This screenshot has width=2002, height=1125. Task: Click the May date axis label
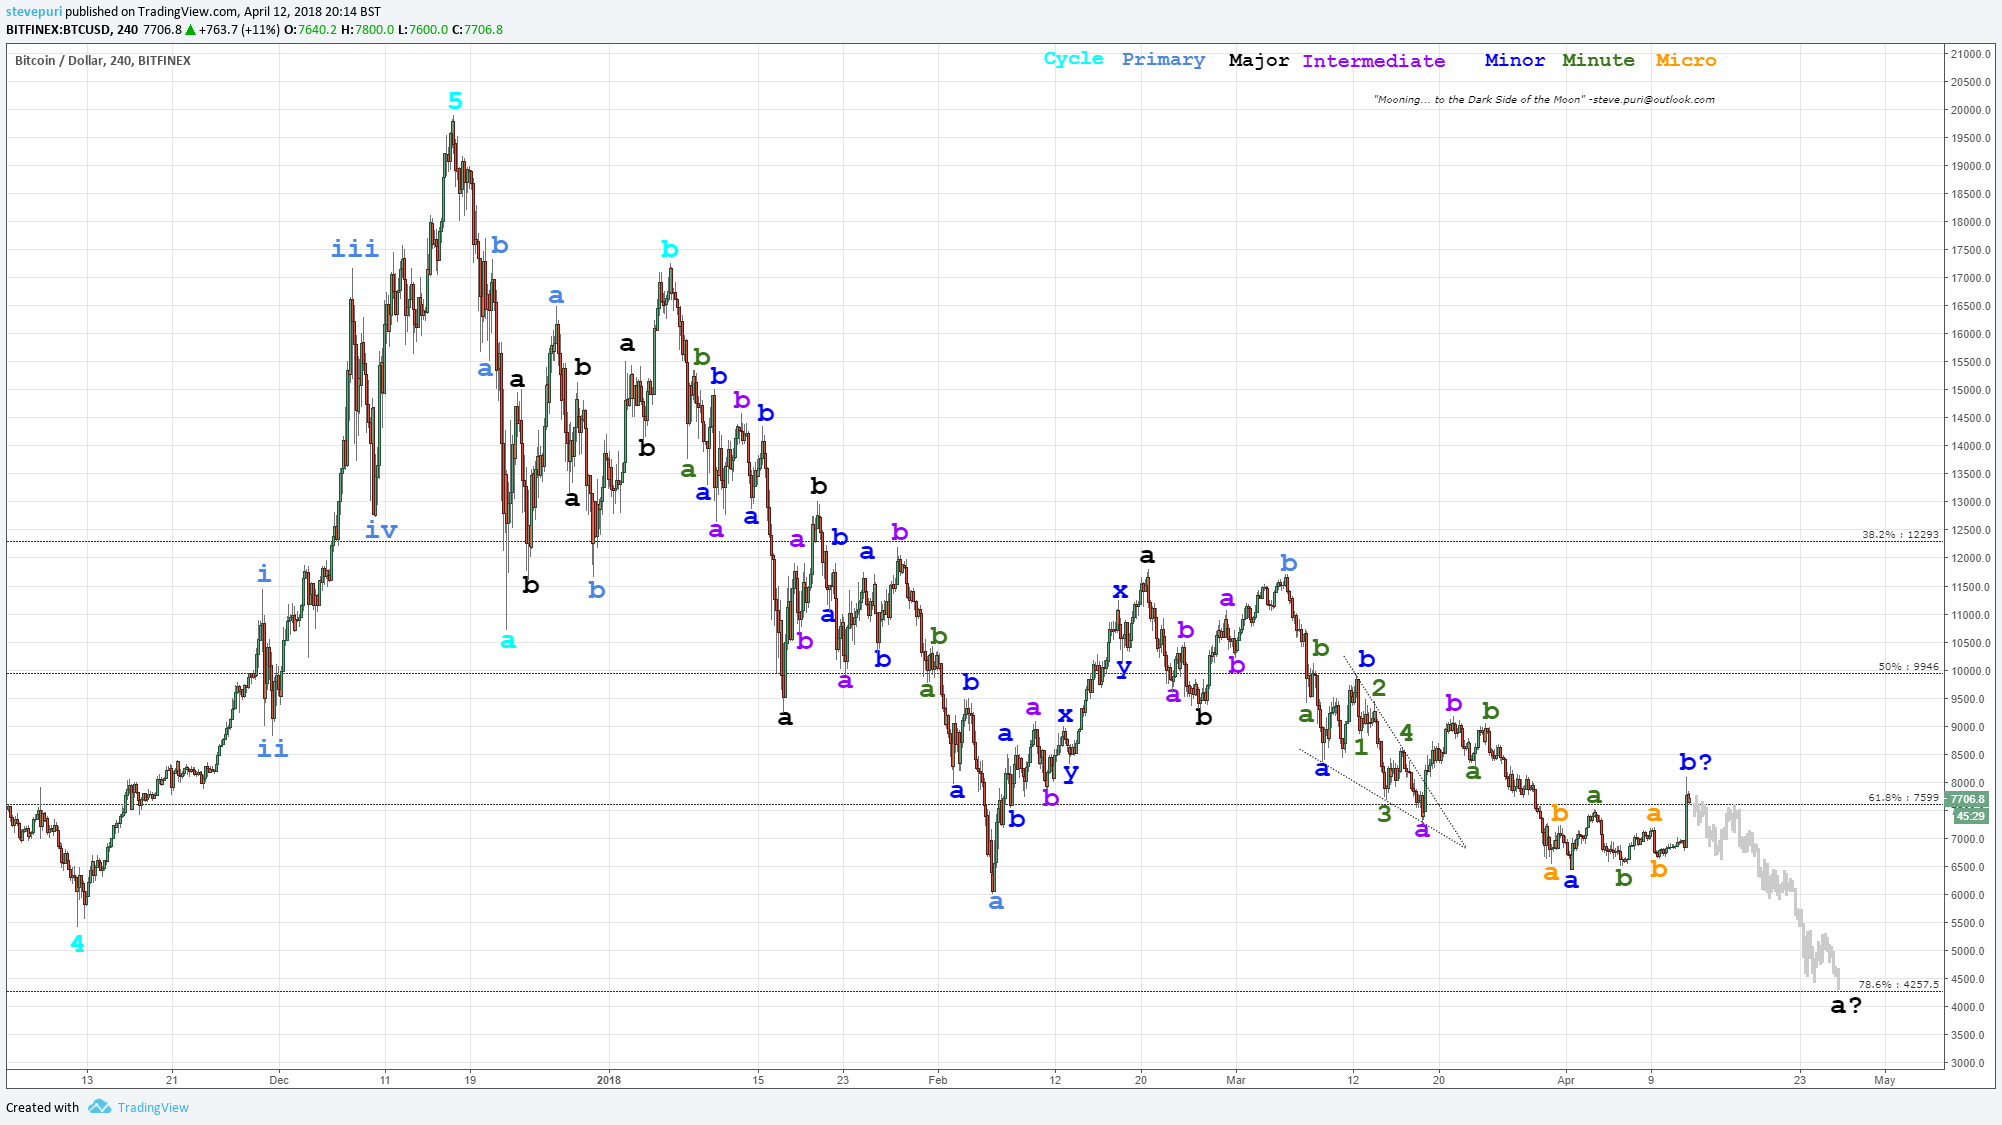(1885, 1080)
